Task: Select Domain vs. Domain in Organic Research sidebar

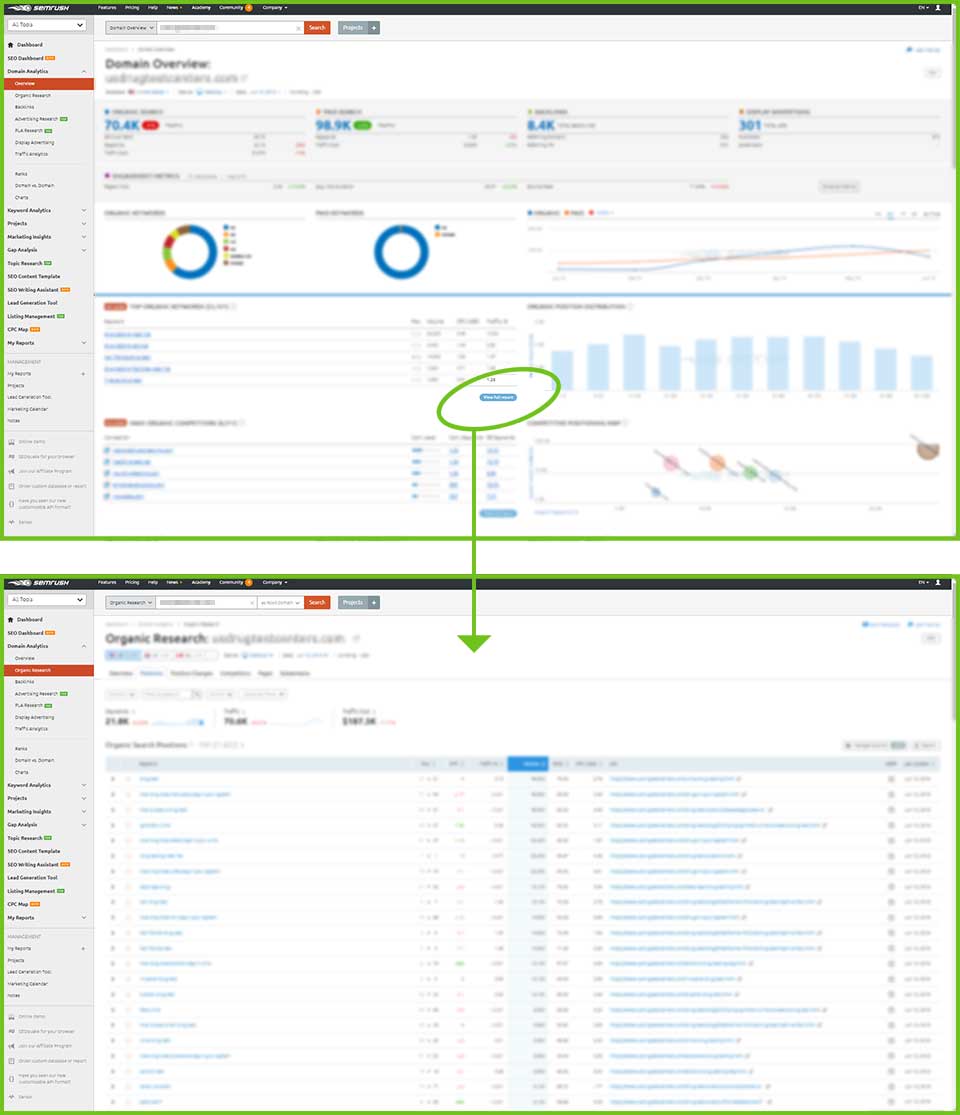Action: (x=34, y=760)
